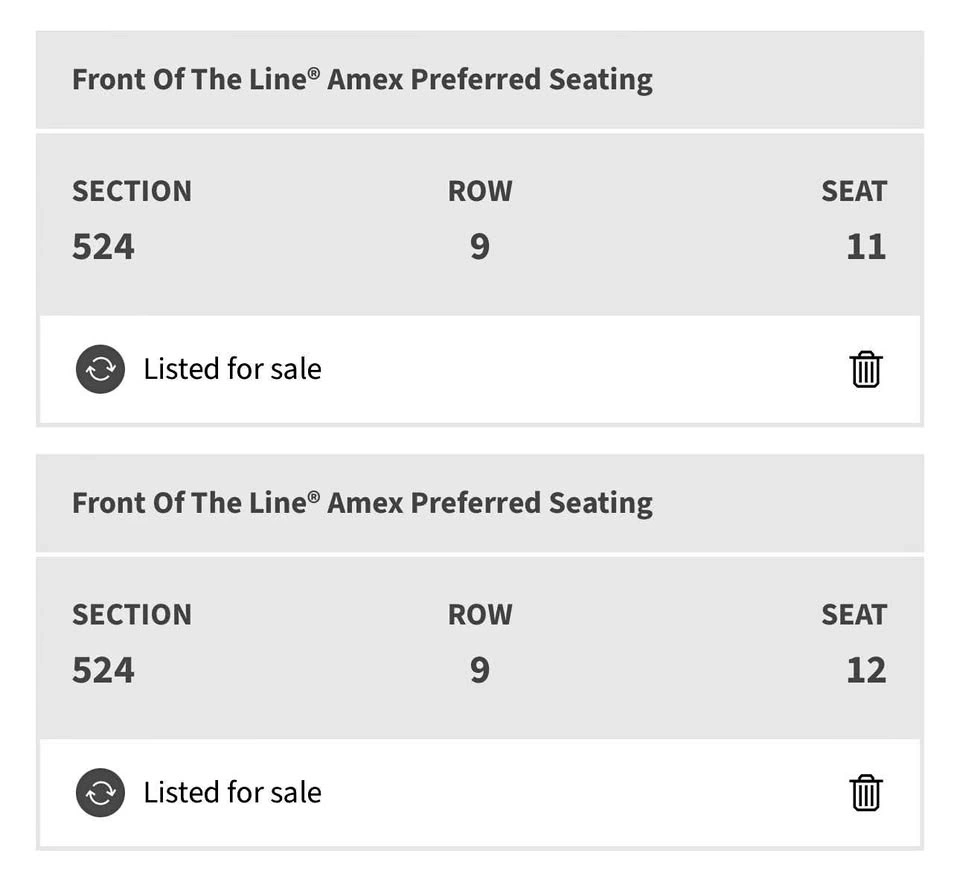This screenshot has height=888, width=960.
Task: Select the second Amex Preferred Seating header
Action: 362,503
